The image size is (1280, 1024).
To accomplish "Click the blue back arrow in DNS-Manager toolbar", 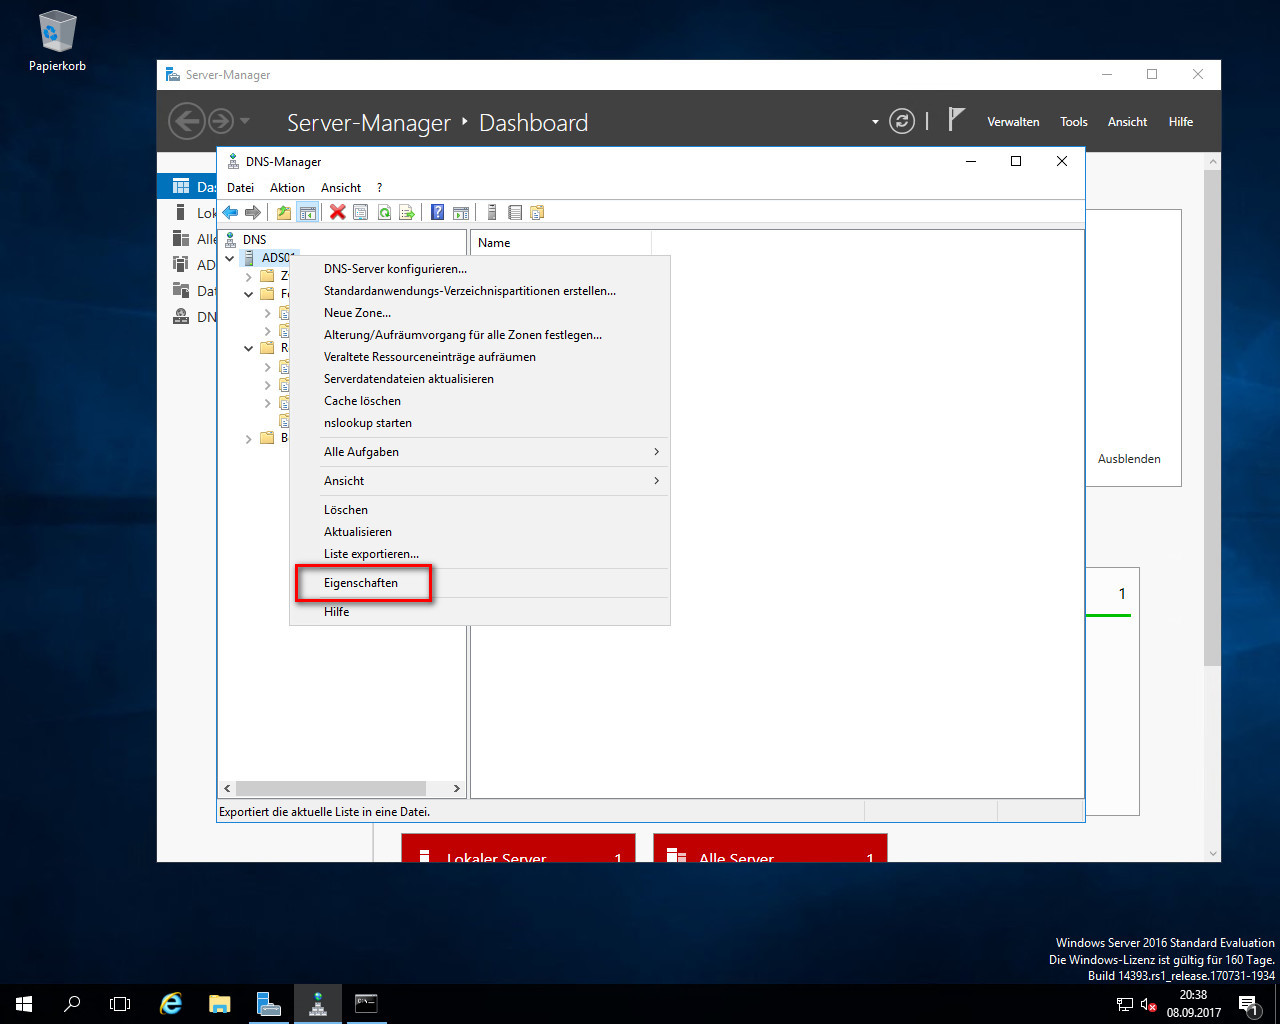I will 231,212.
